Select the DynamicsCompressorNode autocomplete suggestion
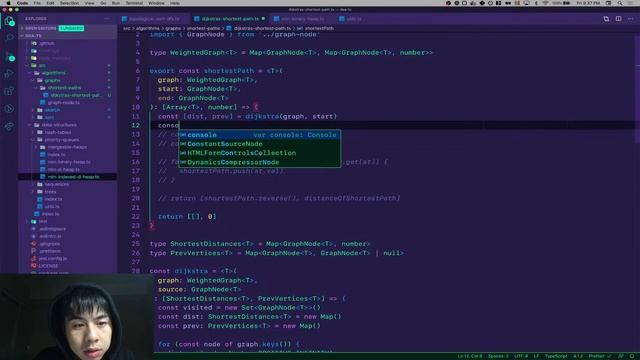 (260, 162)
